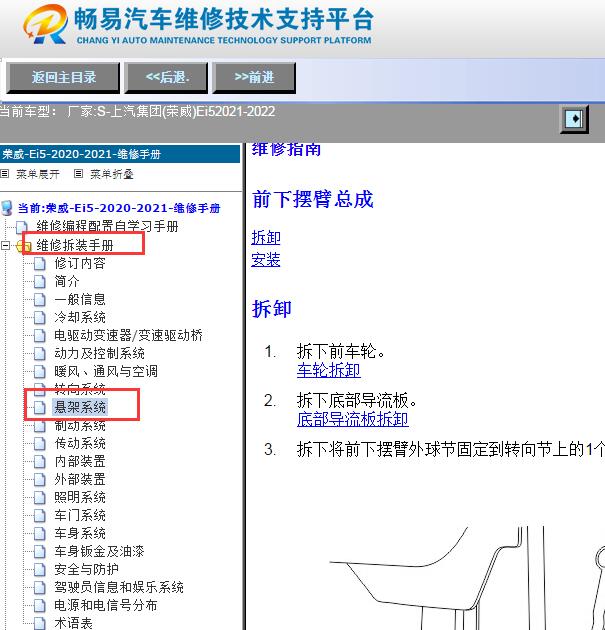Click the page icon beside 外部装置
The image size is (605, 630).
(39, 479)
